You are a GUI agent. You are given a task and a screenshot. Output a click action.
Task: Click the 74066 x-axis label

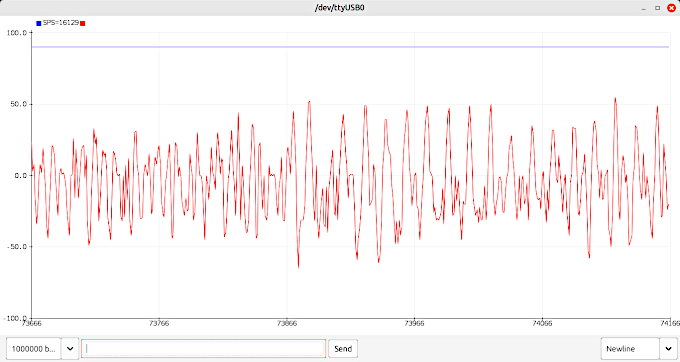(x=542, y=323)
